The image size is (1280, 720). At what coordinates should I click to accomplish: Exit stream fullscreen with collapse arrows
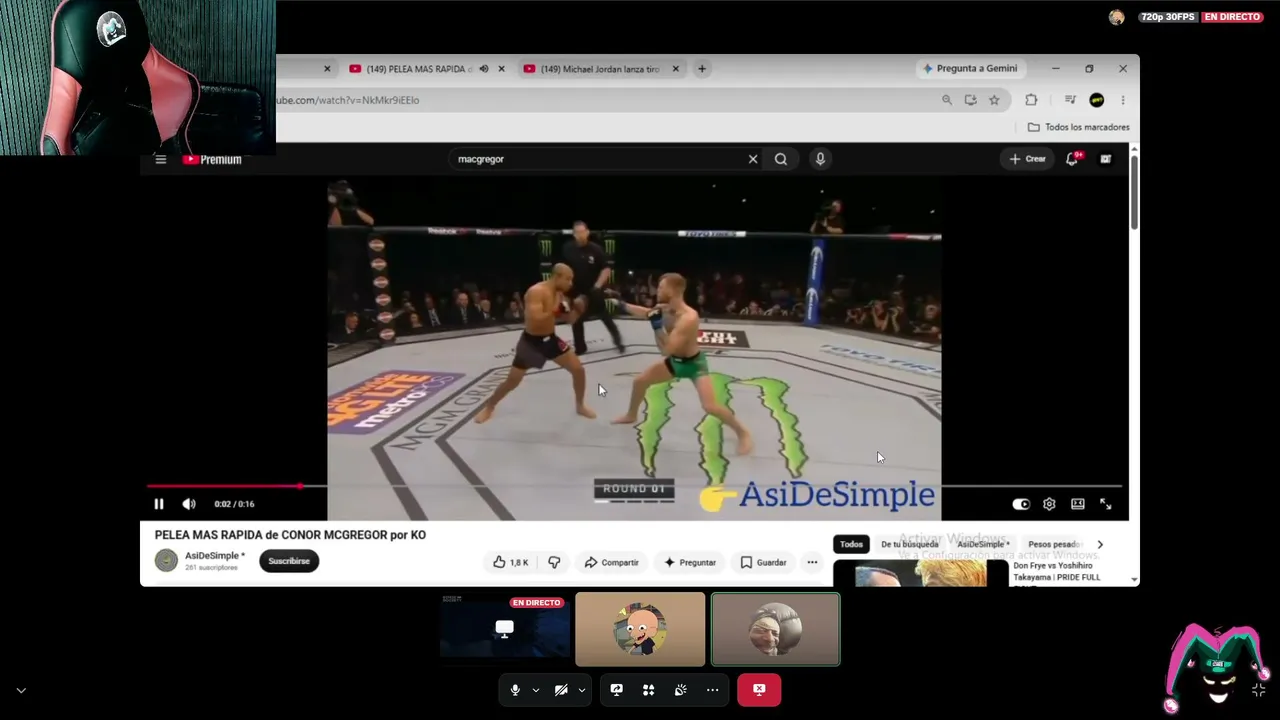point(1258,690)
